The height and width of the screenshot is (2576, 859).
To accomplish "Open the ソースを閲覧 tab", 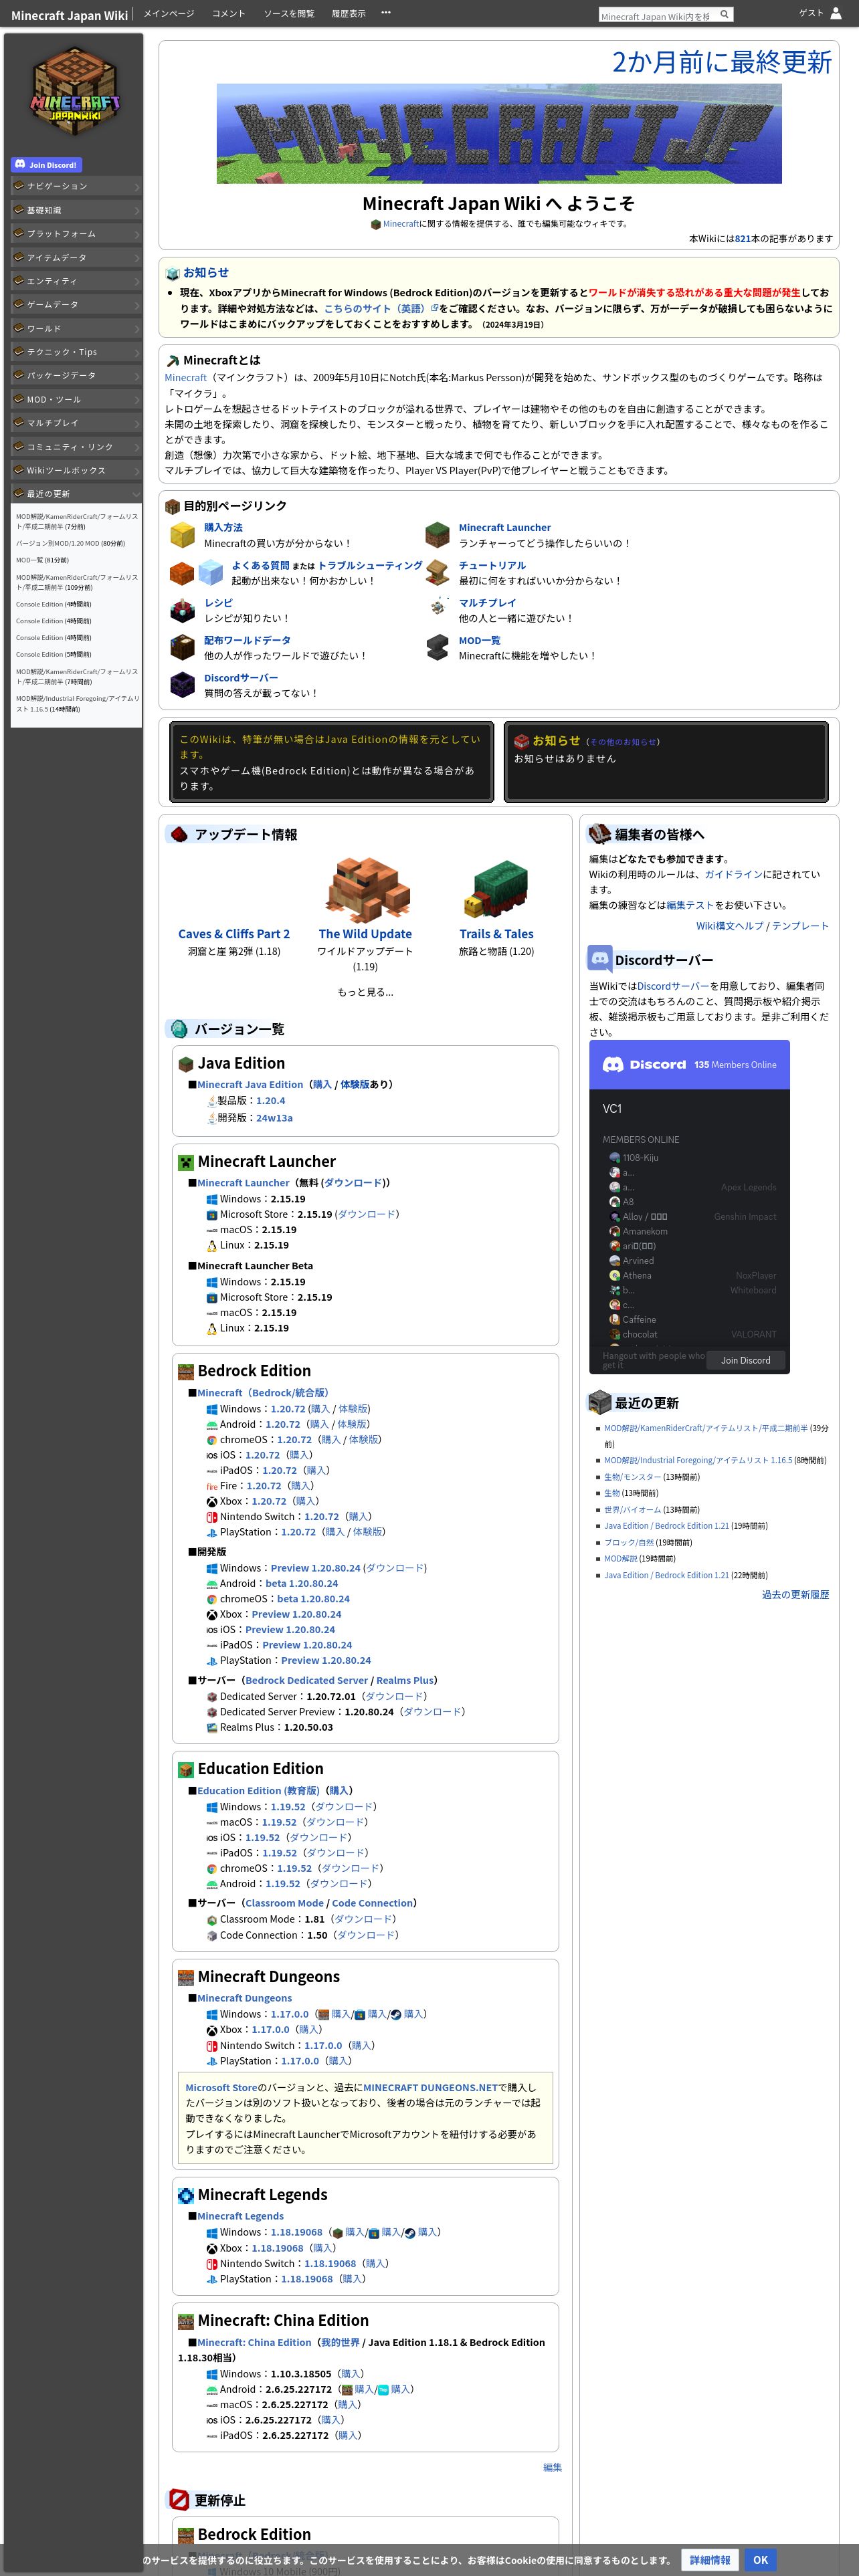I will [x=289, y=13].
